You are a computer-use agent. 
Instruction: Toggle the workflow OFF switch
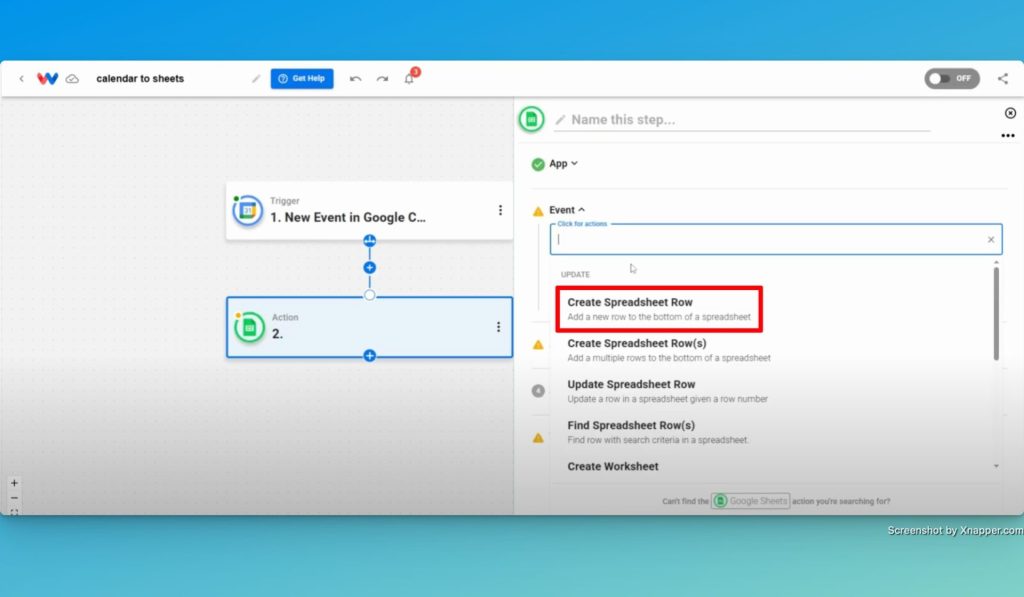[x=952, y=78]
